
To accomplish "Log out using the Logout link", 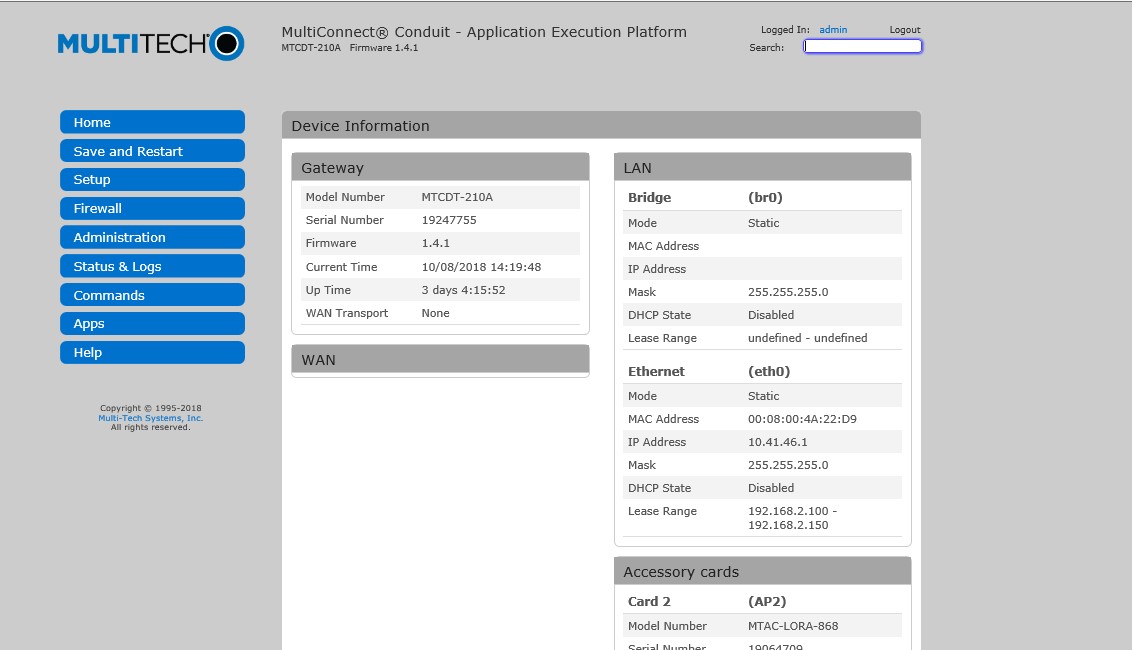I will point(904,30).
